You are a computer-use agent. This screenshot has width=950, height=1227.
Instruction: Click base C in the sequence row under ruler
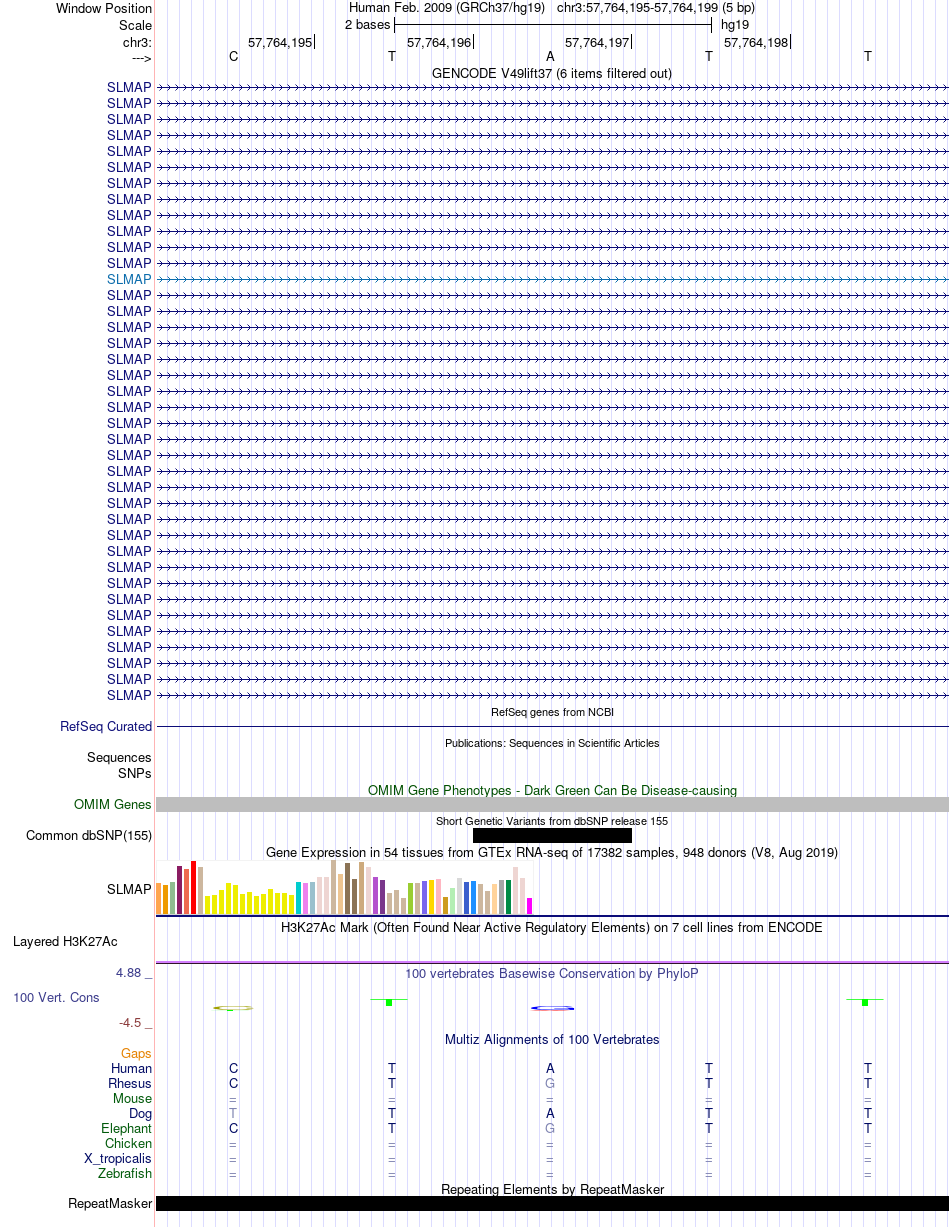coord(234,56)
